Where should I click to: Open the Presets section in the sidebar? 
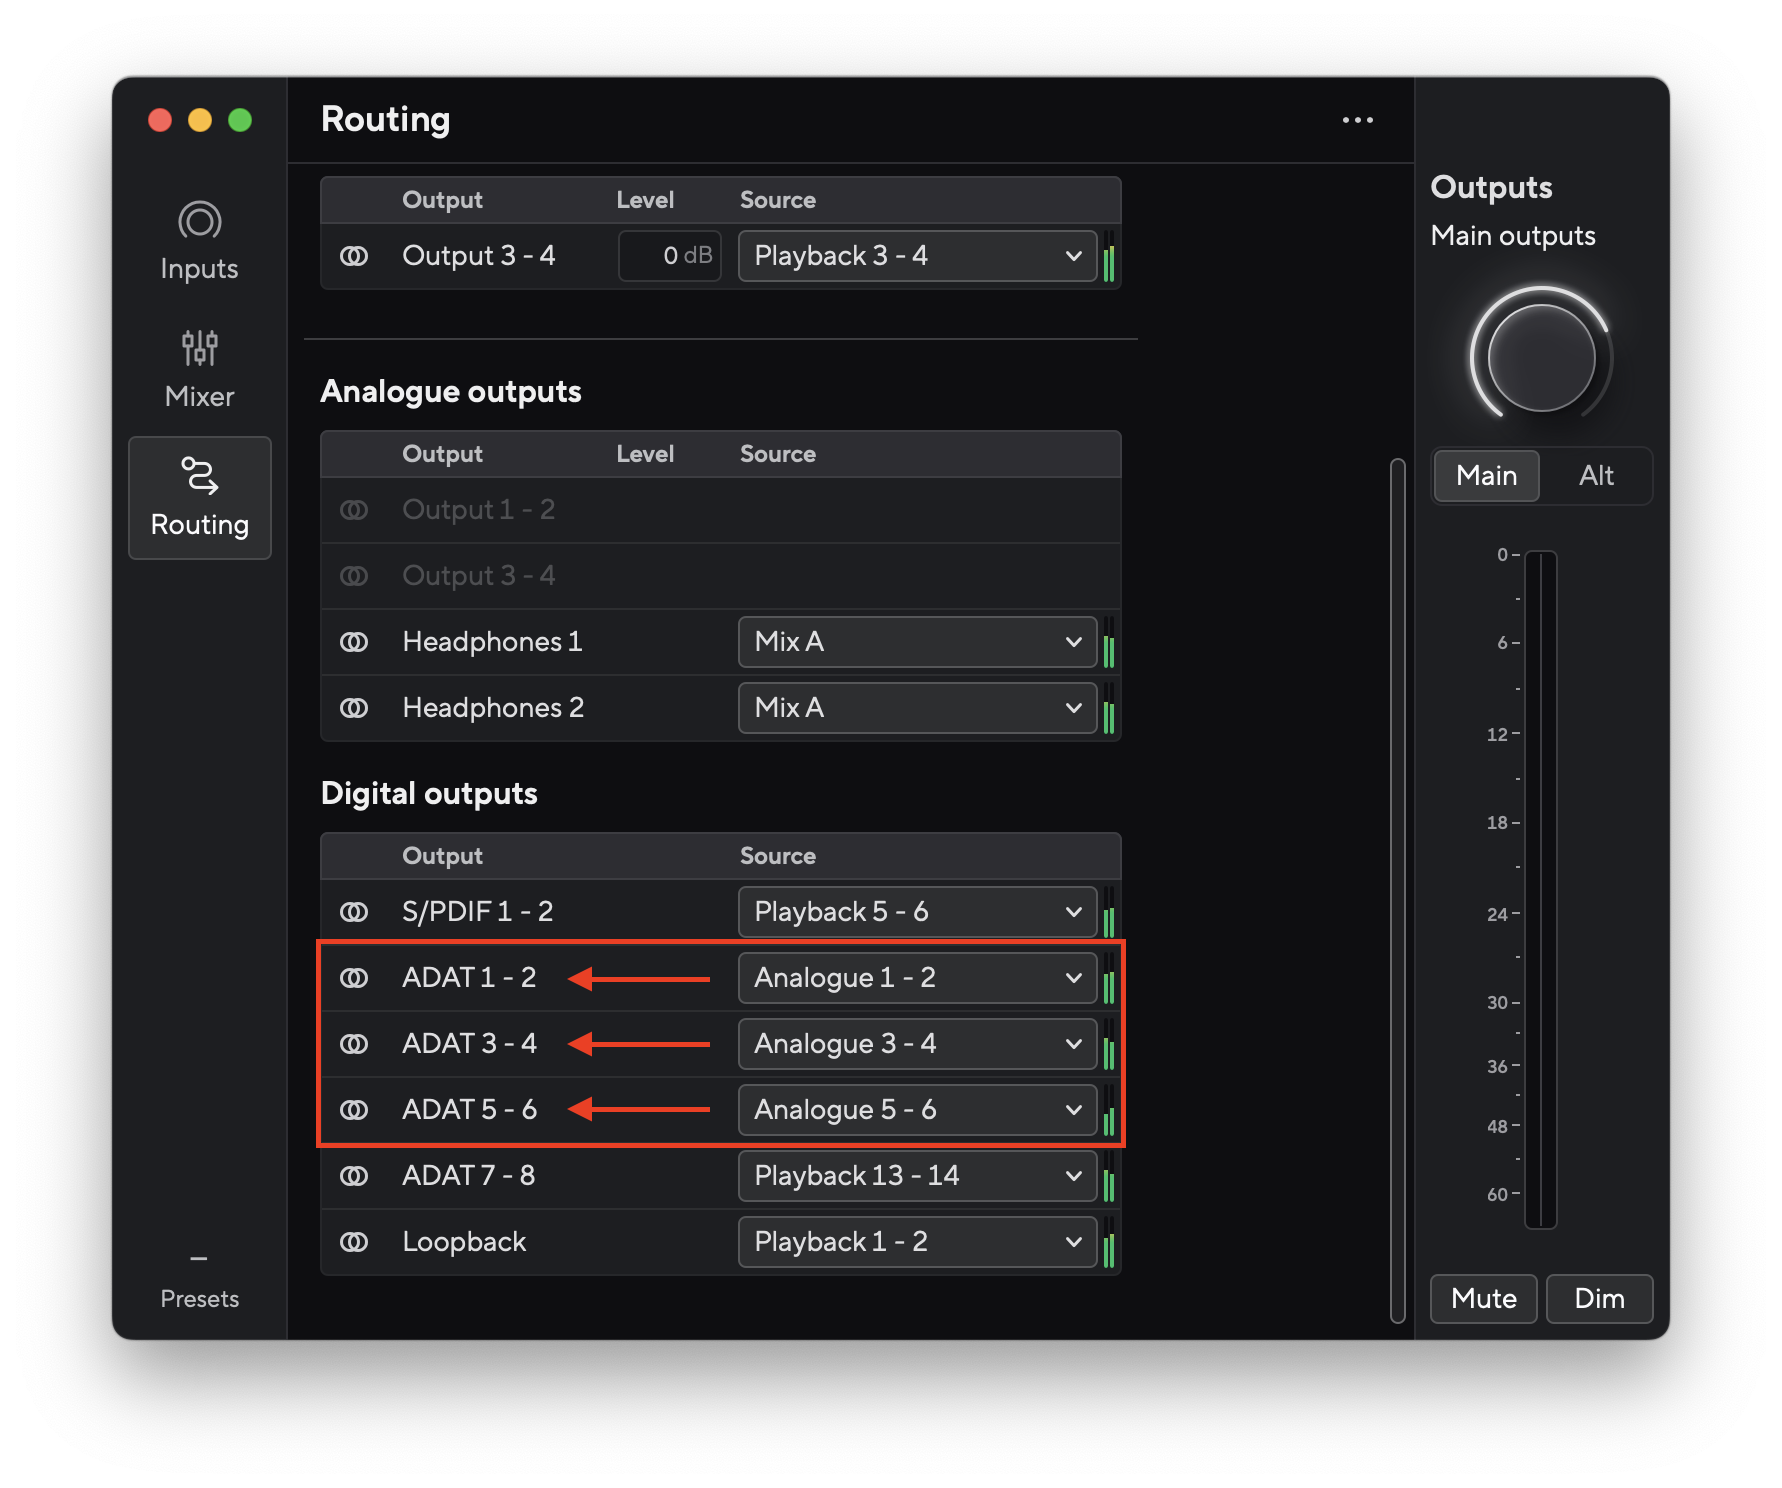199,1283
